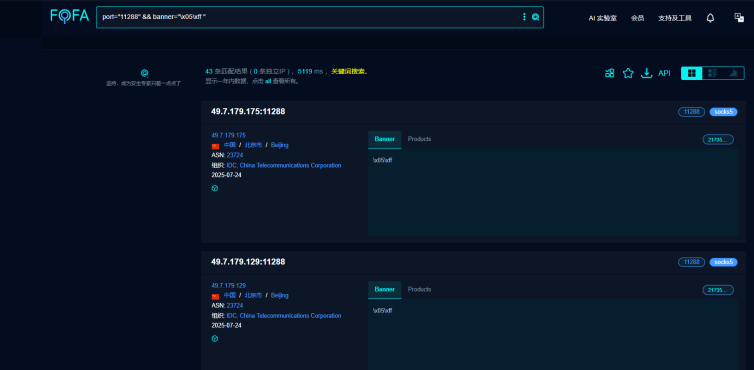
Task: Click the socks5 tag of 49.7.179.129
Action: tap(723, 262)
